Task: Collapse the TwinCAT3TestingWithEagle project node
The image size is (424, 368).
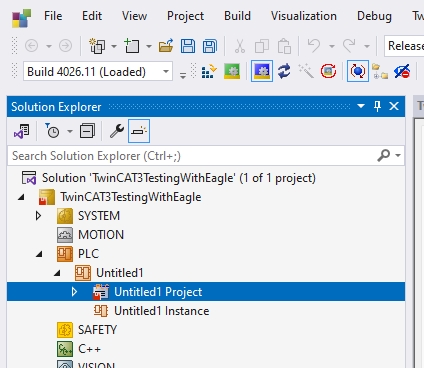Action: tap(21, 197)
